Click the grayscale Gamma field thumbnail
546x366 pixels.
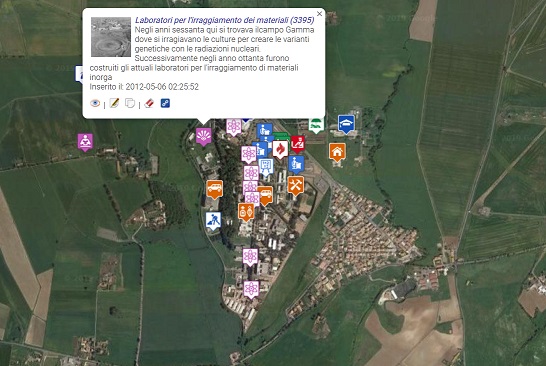111,37
